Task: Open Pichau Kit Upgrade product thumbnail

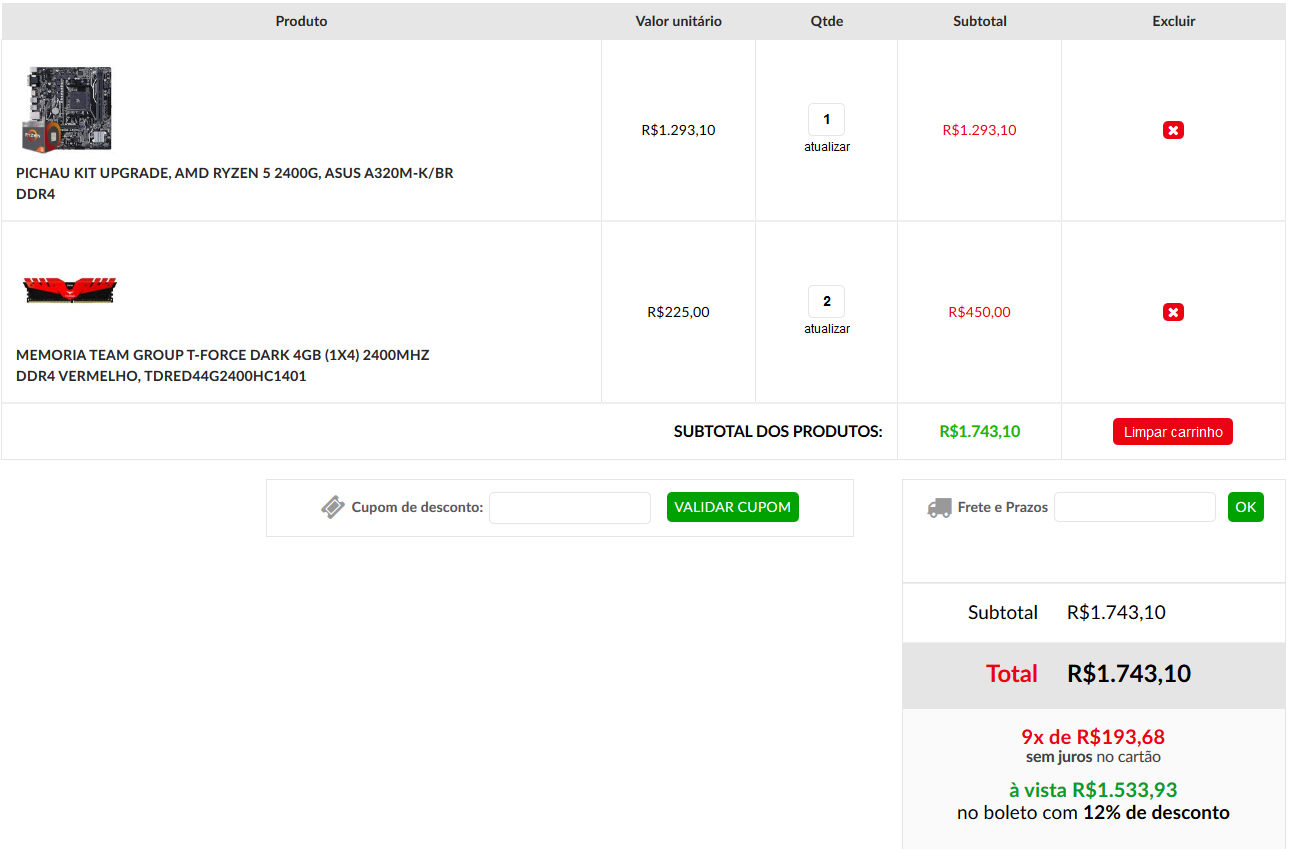Action: click(x=67, y=109)
